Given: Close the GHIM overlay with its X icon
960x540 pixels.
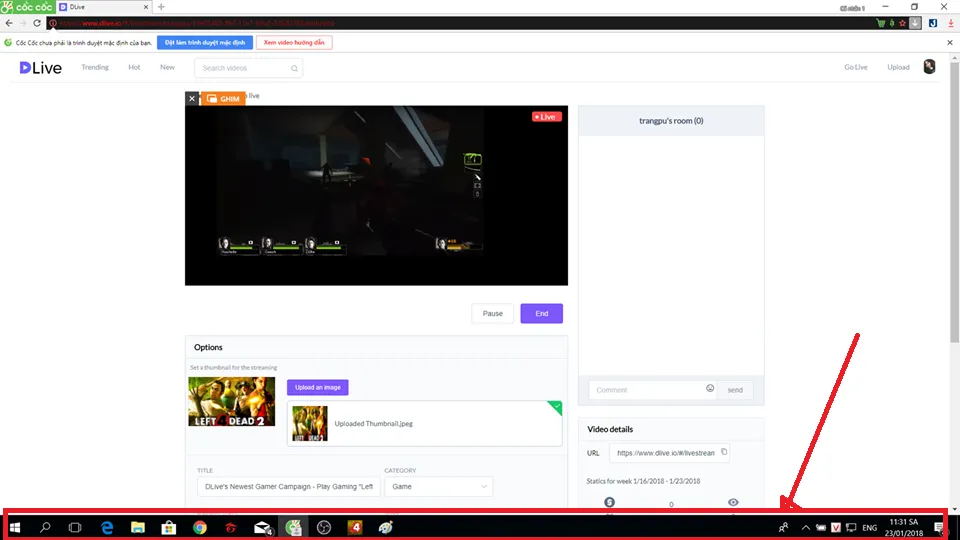Looking at the screenshot, I should click(192, 98).
